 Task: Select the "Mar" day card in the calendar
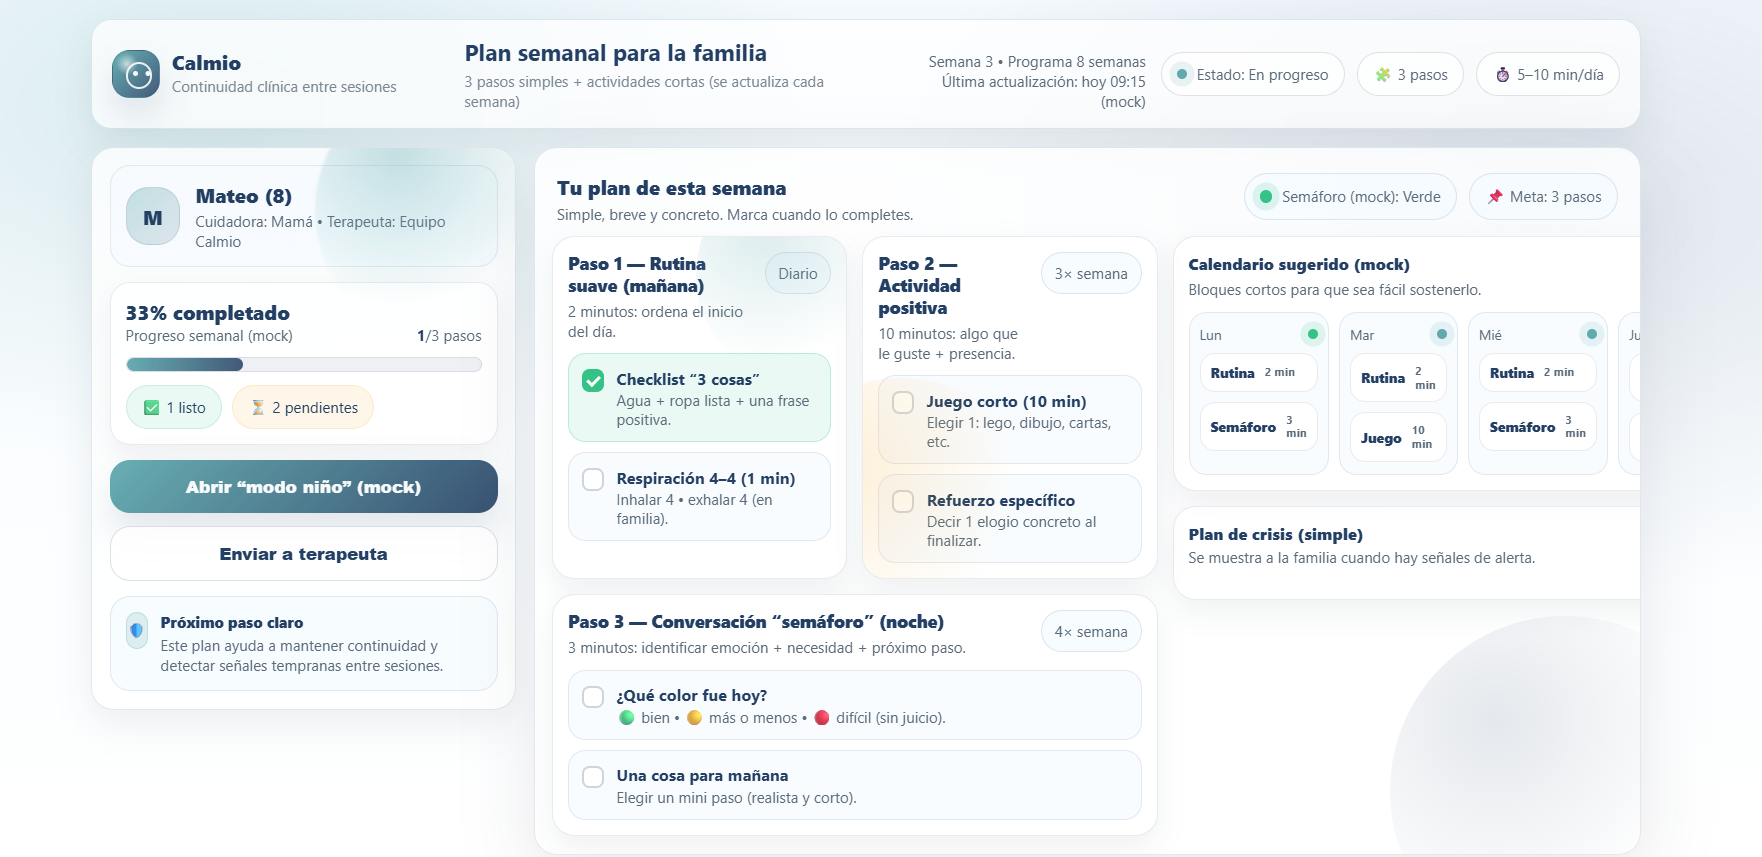coord(1397,394)
